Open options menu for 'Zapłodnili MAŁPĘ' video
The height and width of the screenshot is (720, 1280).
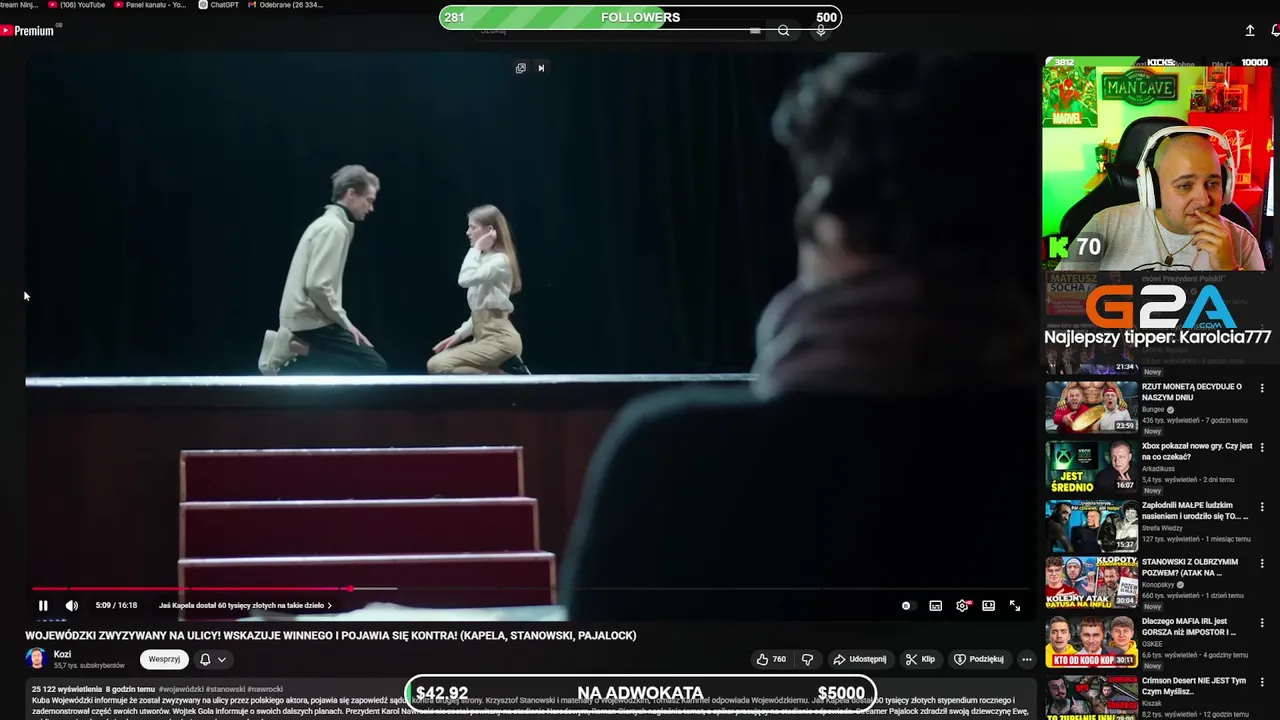[1262, 506]
